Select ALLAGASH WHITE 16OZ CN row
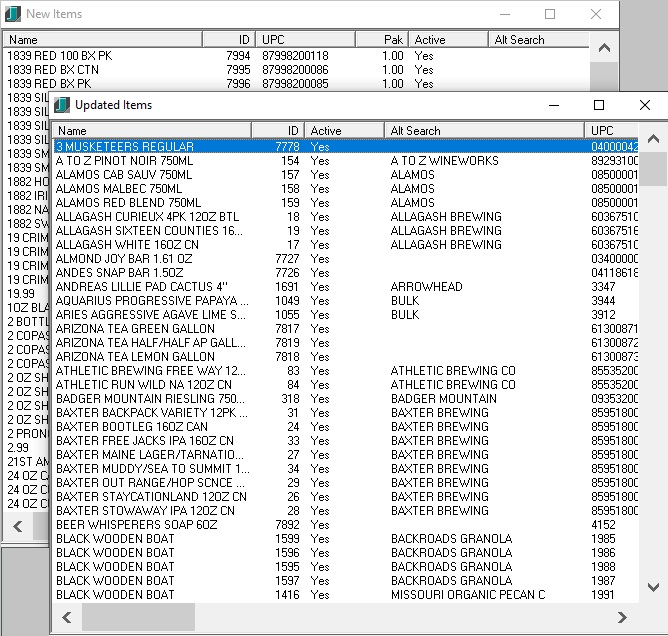The image size is (668, 636). pyautogui.click(x=346, y=245)
